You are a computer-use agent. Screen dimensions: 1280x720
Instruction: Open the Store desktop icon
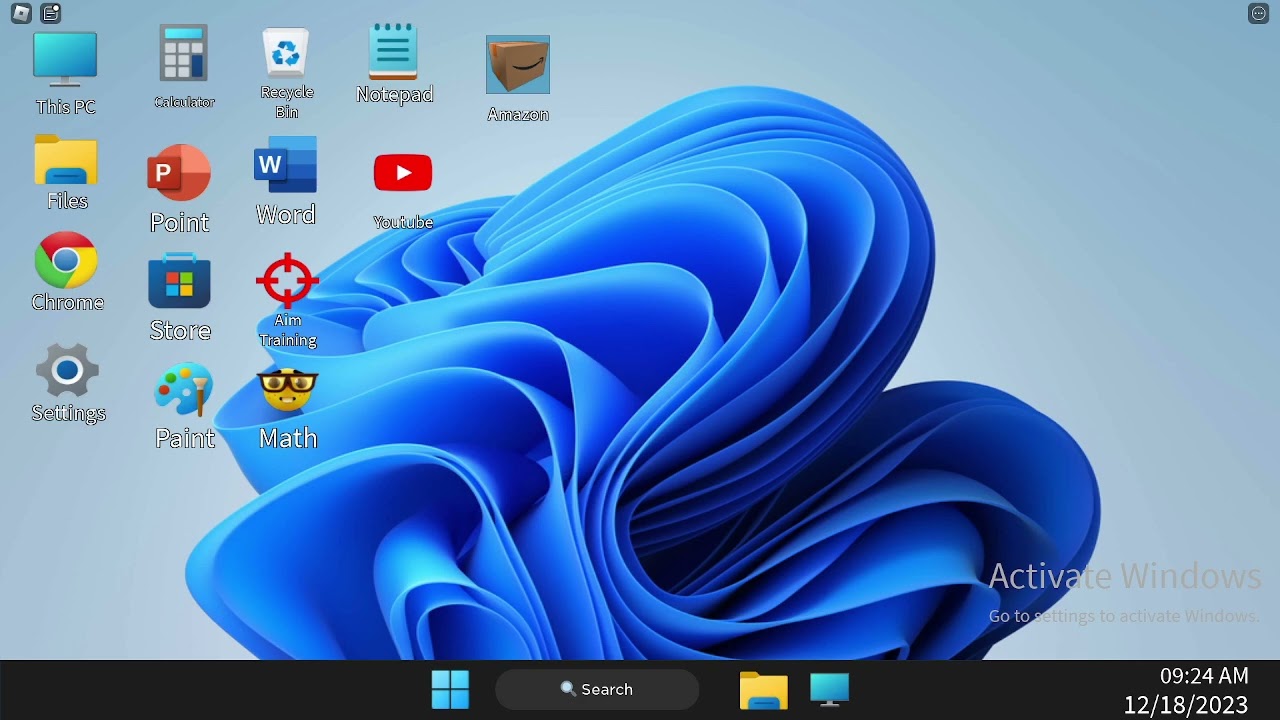point(179,281)
